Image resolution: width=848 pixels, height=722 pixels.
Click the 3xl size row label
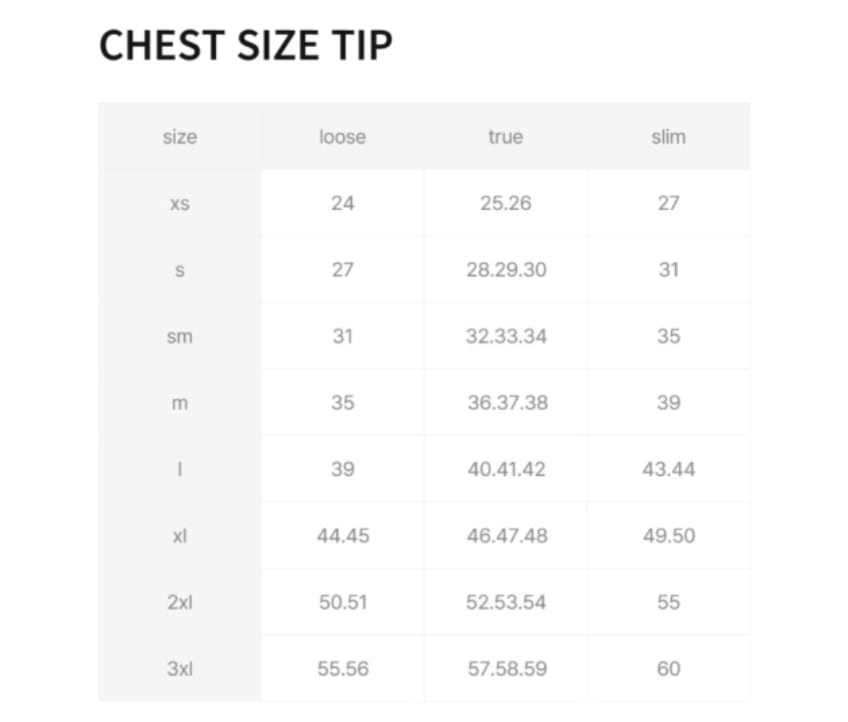tap(180, 669)
